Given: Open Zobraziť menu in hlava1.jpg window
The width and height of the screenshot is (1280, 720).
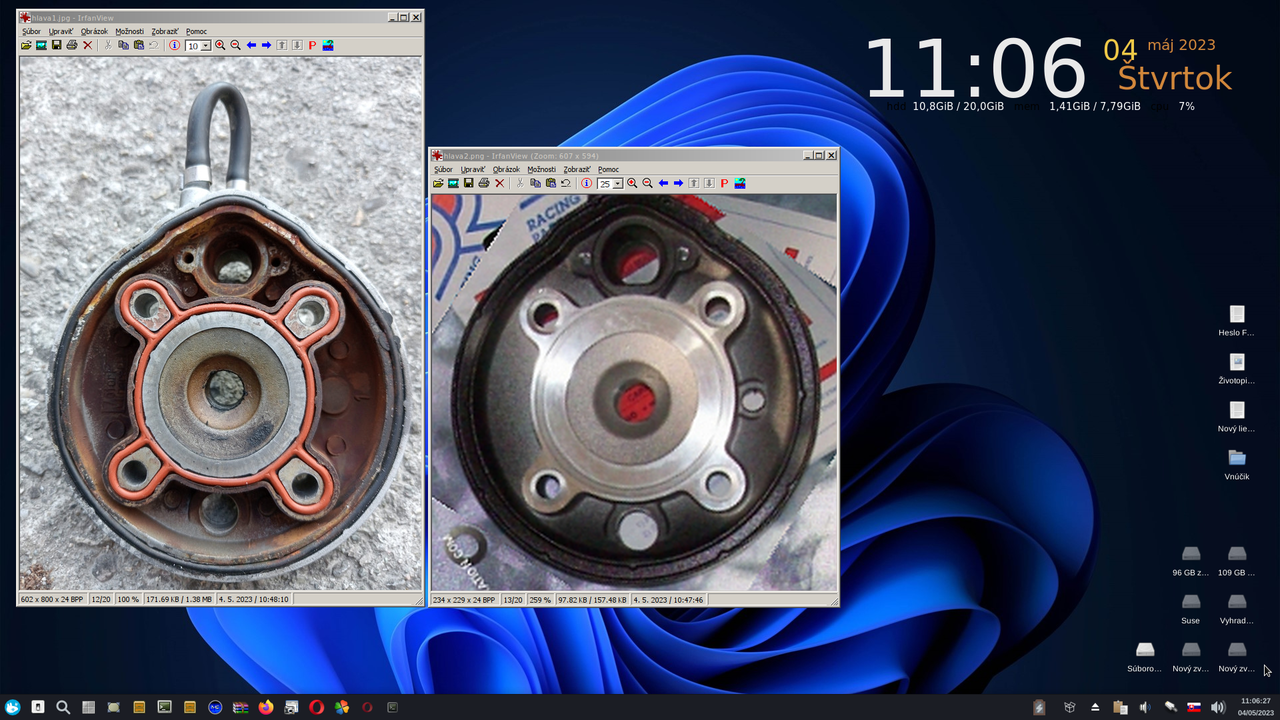Looking at the screenshot, I should point(165,31).
